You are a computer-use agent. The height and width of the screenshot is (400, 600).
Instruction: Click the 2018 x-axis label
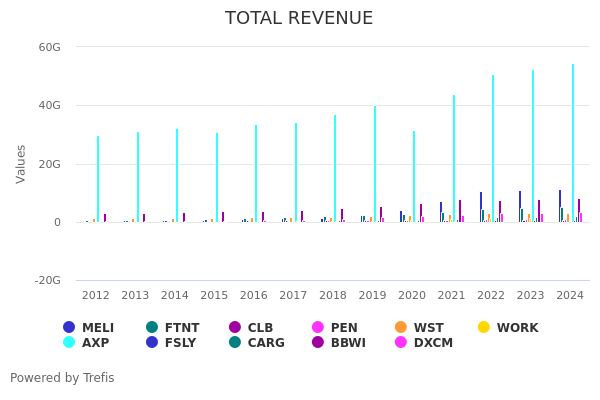[x=333, y=296]
